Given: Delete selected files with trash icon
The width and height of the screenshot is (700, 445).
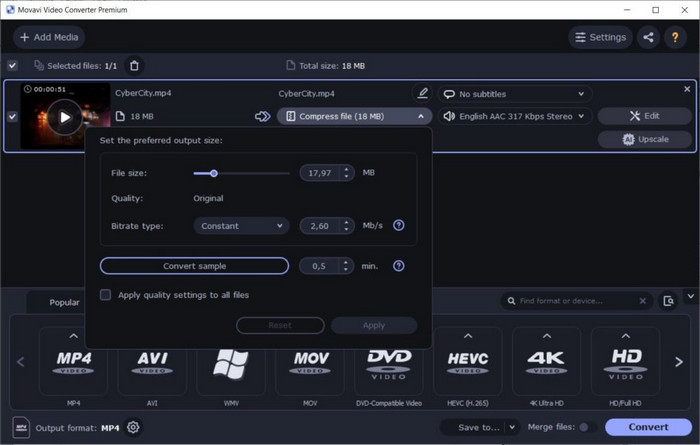Looking at the screenshot, I should [134, 66].
